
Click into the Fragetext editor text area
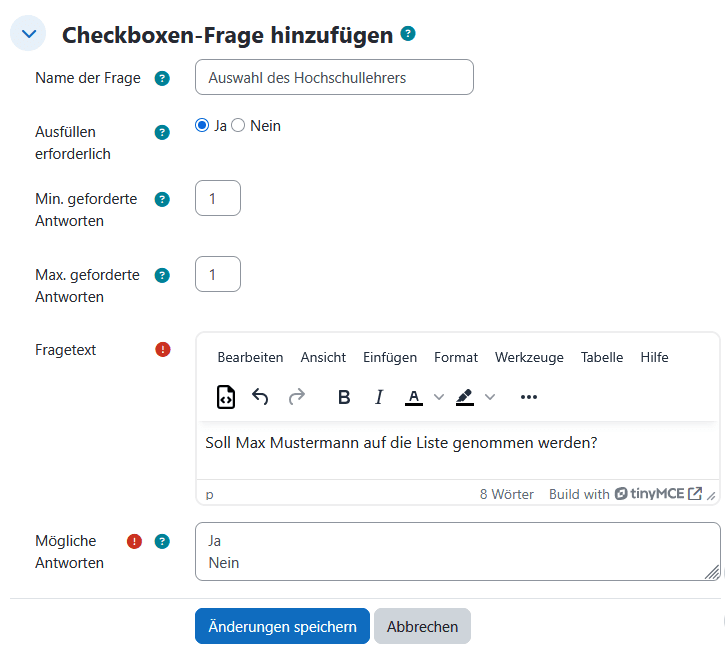(x=458, y=450)
